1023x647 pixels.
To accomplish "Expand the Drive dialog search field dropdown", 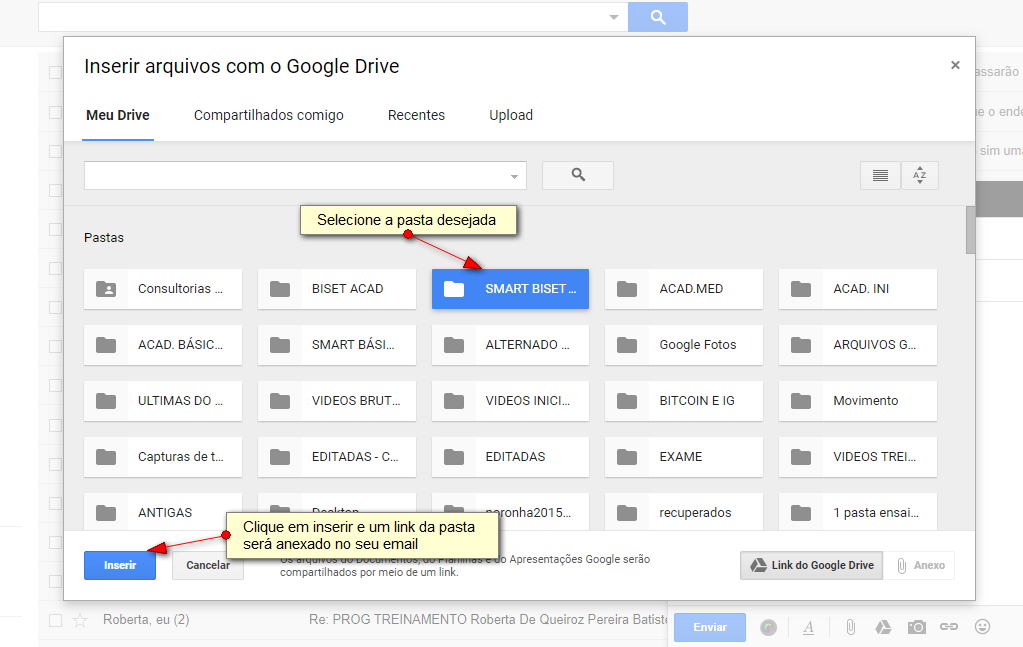I will pyautogui.click(x=514, y=177).
